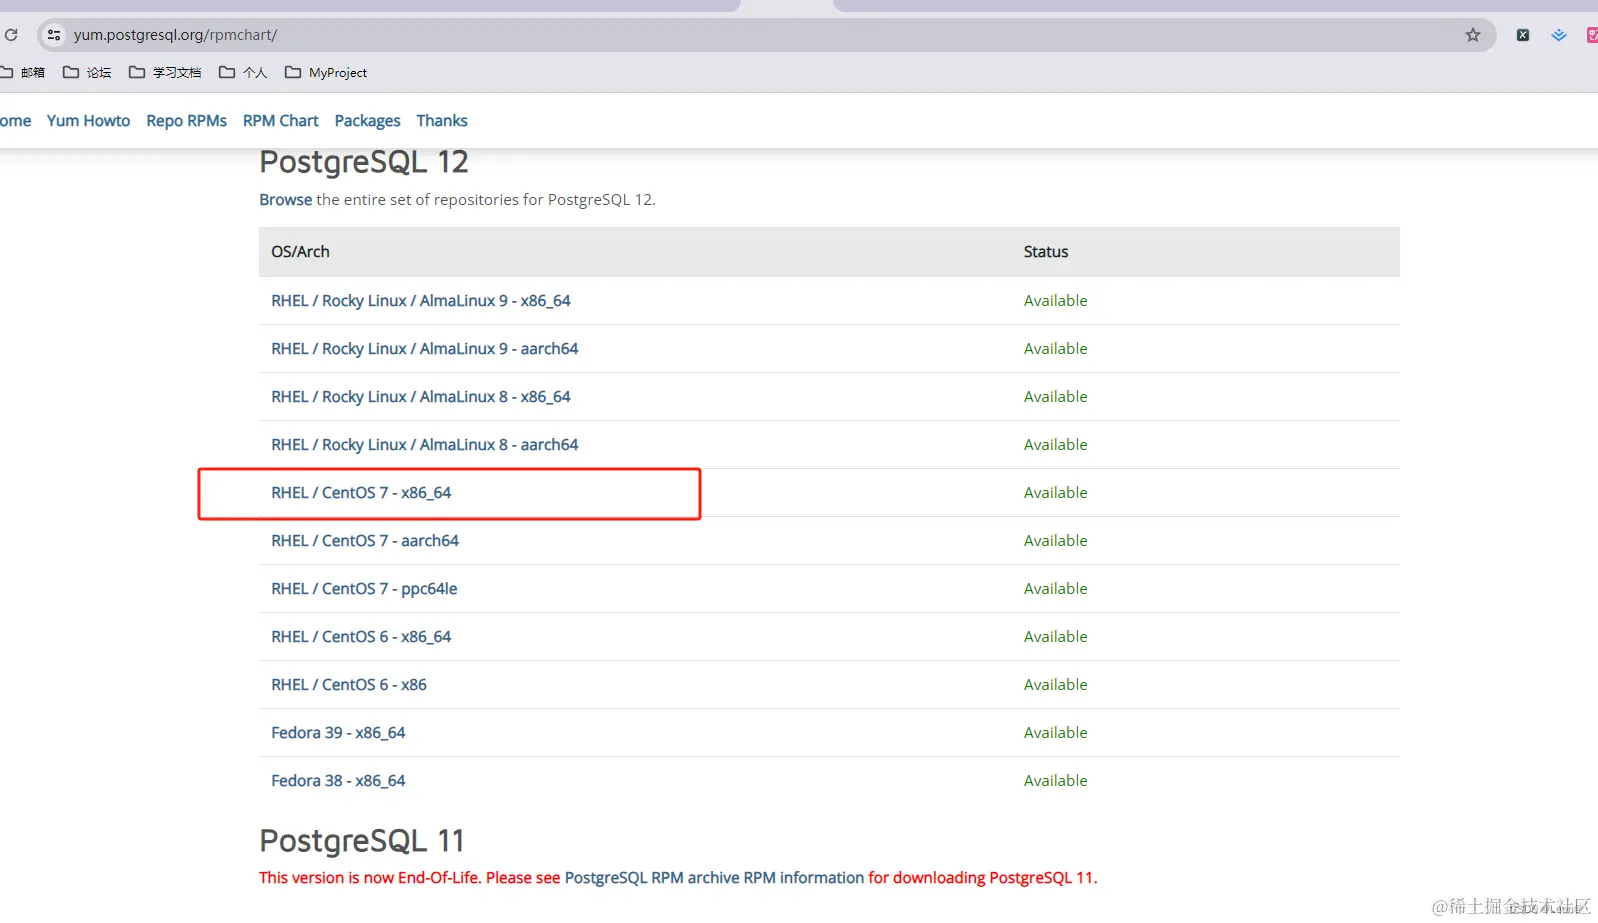Open RHEL/Rocky/AlmaLinux 9 x86_64 link
Screen dimensions: 1598x923
pyautogui.click(x=421, y=301)
